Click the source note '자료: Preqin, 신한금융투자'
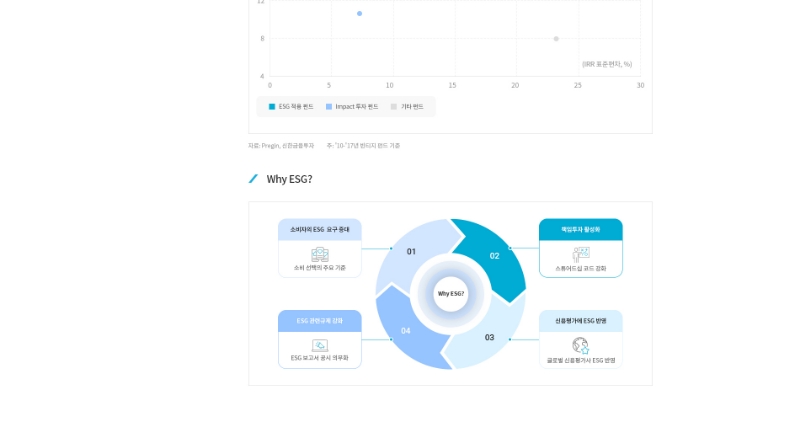The width and height of the screenshot is (800, 448). coord(281,146)
